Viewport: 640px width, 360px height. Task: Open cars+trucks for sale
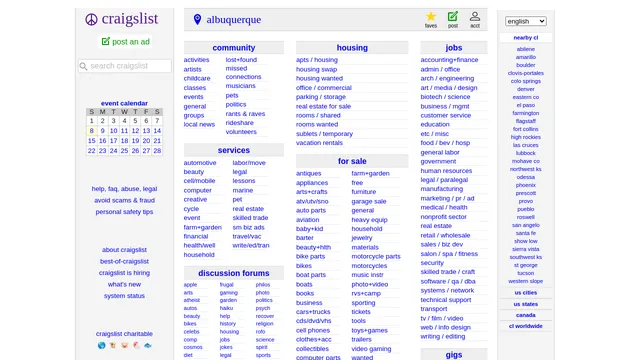[x=313, y=312]
